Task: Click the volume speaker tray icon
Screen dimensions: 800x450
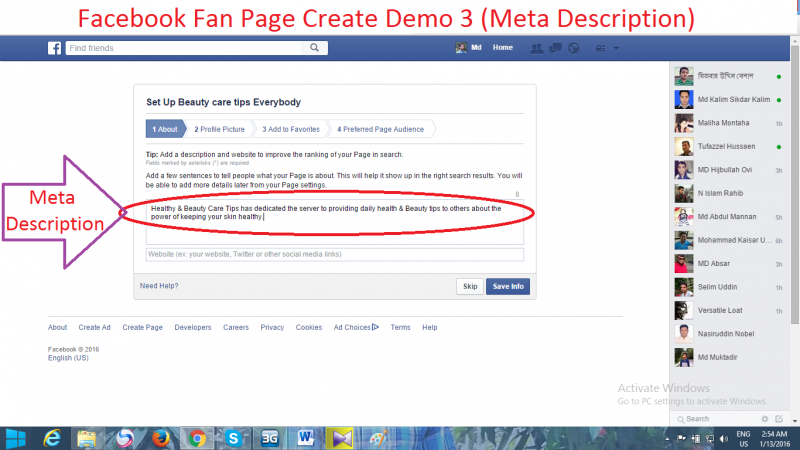Action: click(723, 439)
